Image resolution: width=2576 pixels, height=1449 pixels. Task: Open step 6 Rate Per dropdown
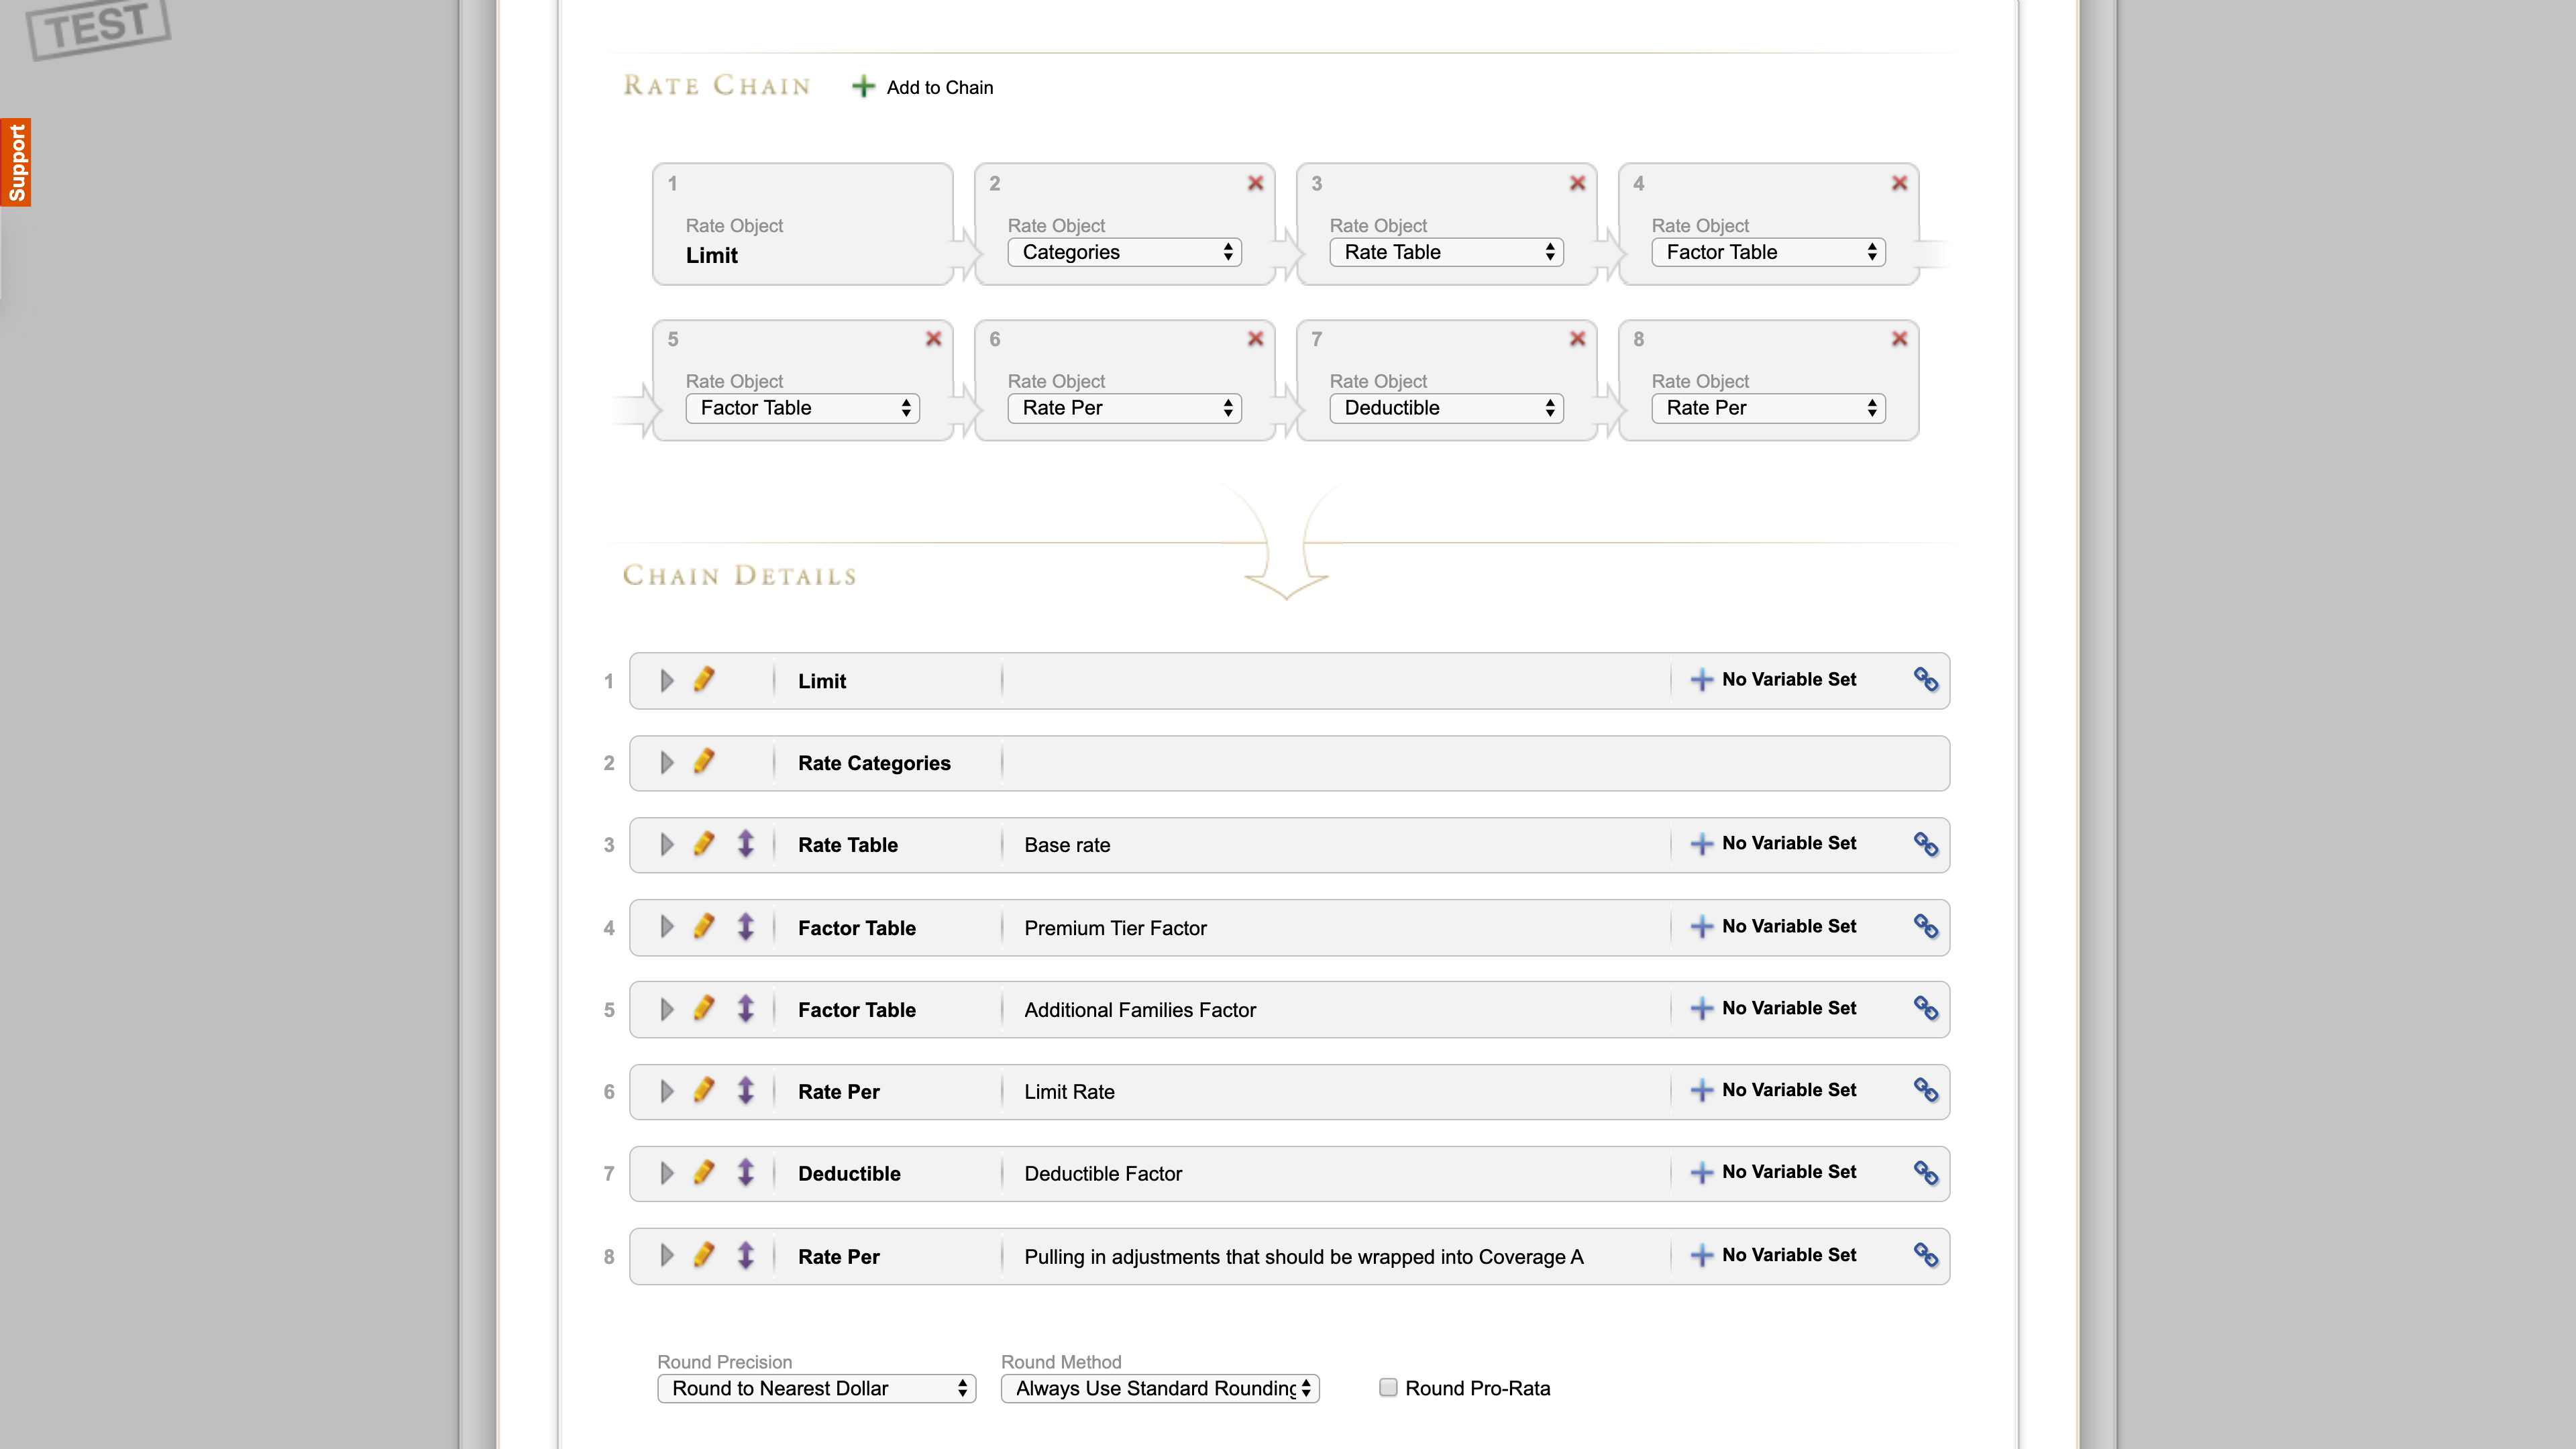tap(1124, 408)
